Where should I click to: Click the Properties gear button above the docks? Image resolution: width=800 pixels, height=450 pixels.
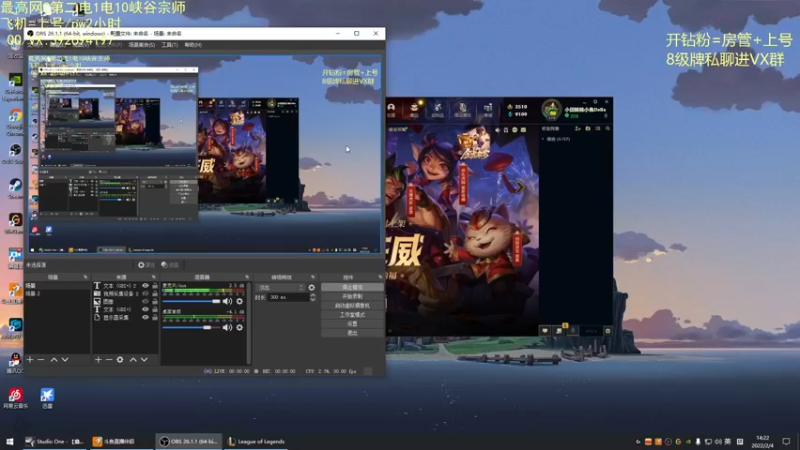(x=146, y=265)
